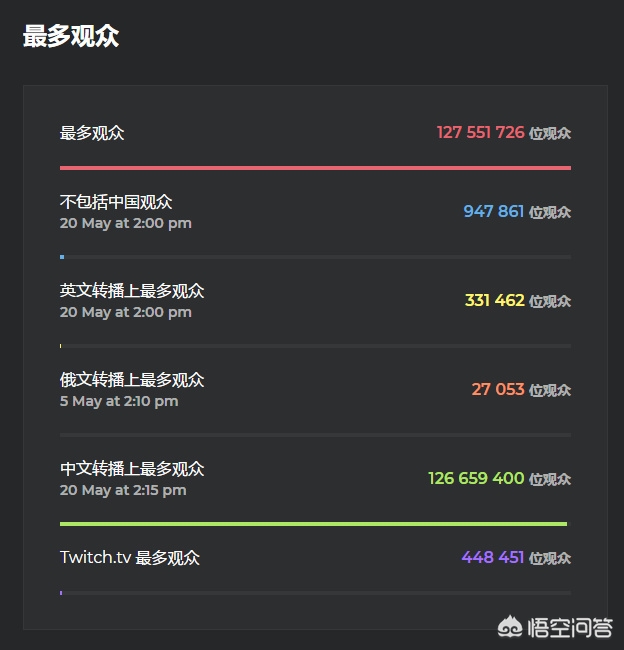This screenshot has height=650, width=624.
Task: Select the 331 462 yellow viewer count
Action: click(x=494, y=301)
